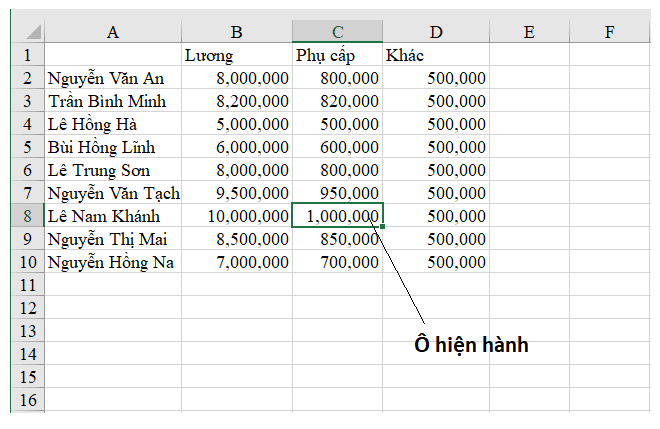
Task: Click allowance cell 950,000
Action: 338,193
